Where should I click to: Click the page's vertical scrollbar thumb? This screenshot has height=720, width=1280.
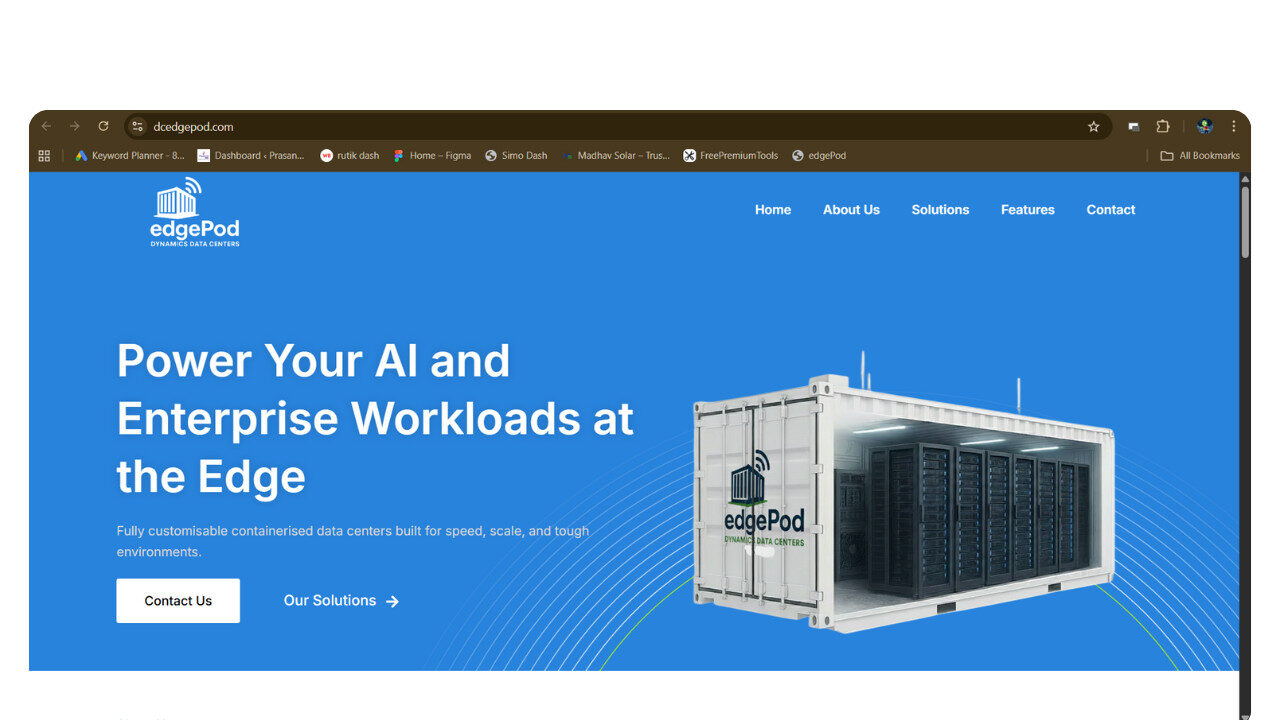coord(1245,220)
